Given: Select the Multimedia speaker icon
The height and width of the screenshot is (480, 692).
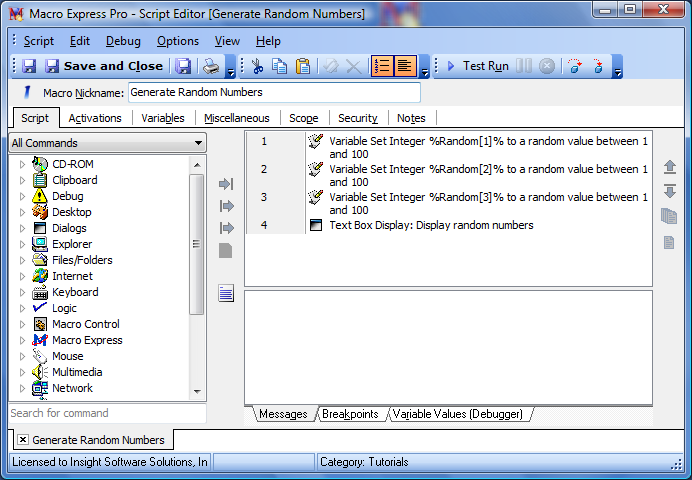Looking at the screenshot, I should [40, 372].
